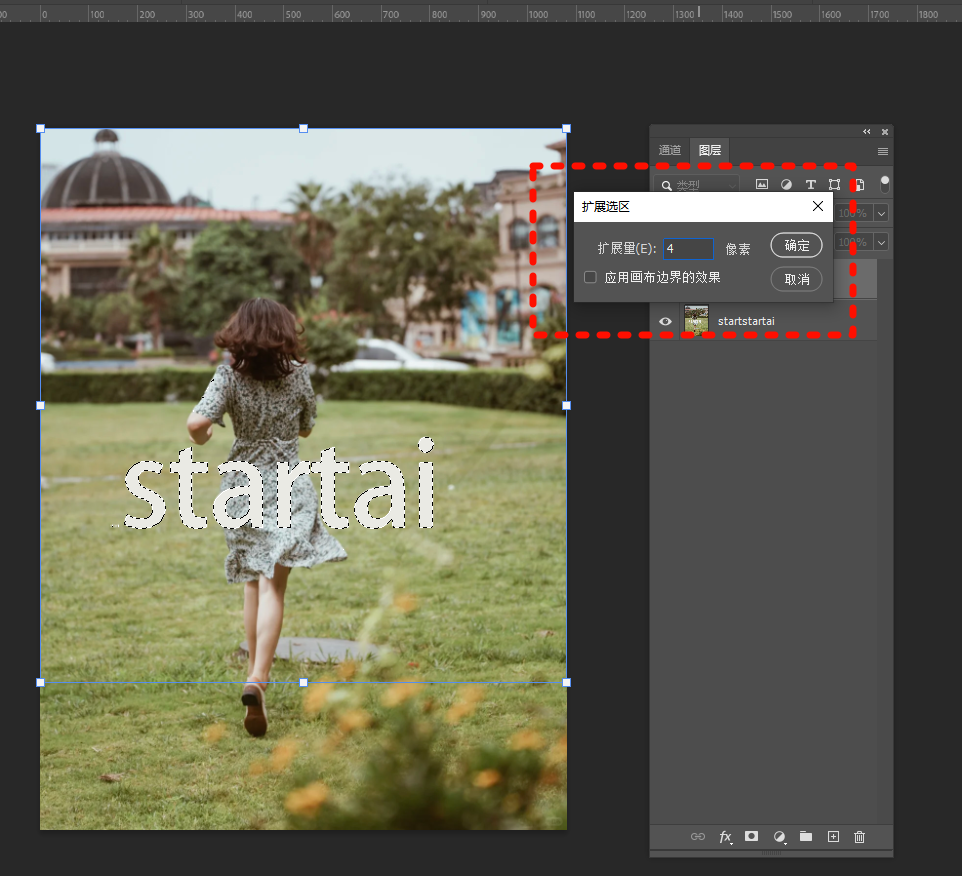Create a new group with folder icon
The height and width of the screenshot is (876, 962).
(806, 837)
